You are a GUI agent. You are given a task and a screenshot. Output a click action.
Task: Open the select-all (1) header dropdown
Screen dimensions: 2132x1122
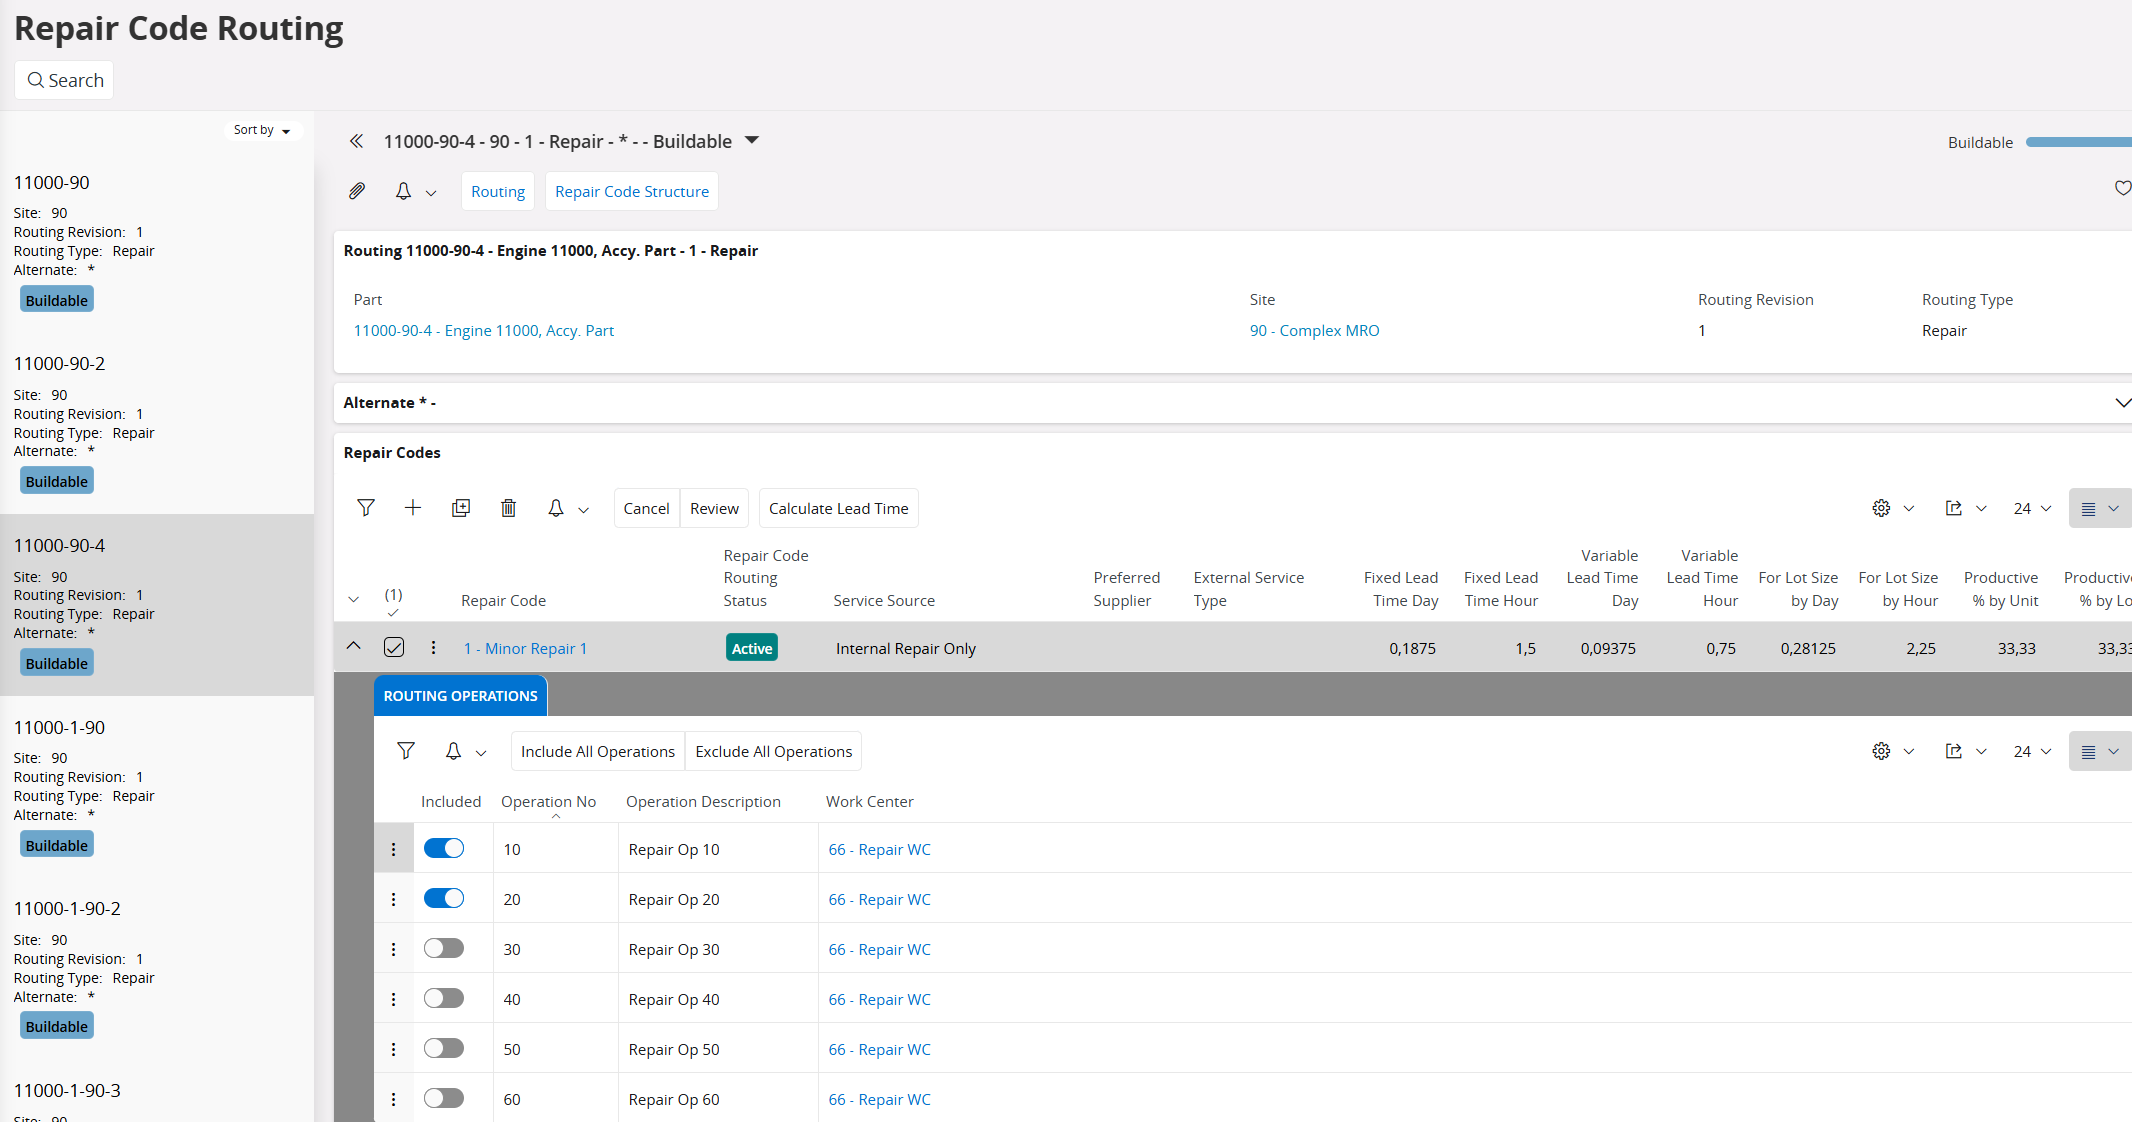(x=393, y=602)
